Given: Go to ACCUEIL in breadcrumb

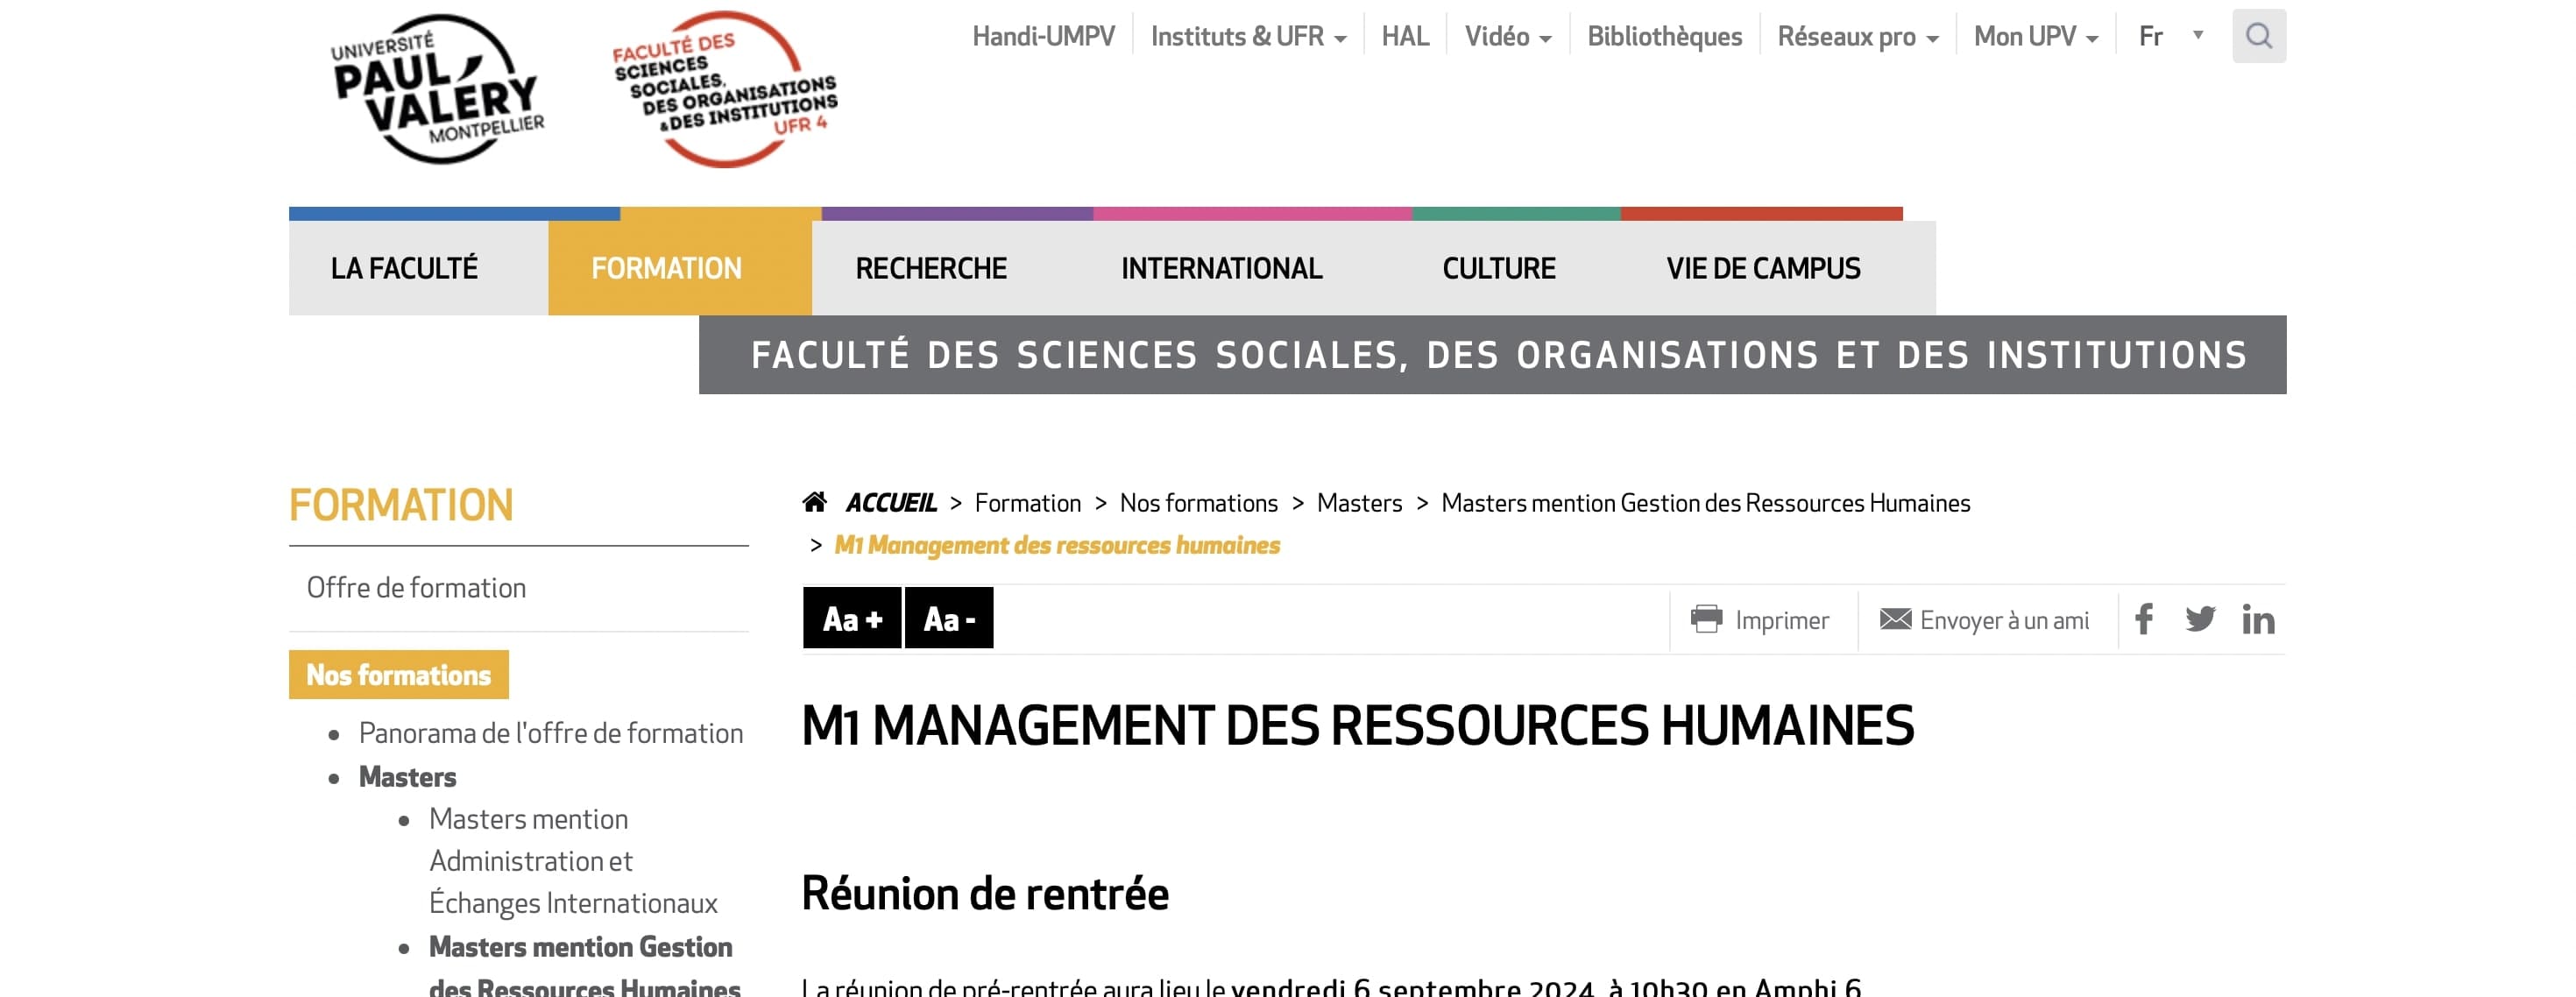Looking at the screenshot, I should [891, 502].
